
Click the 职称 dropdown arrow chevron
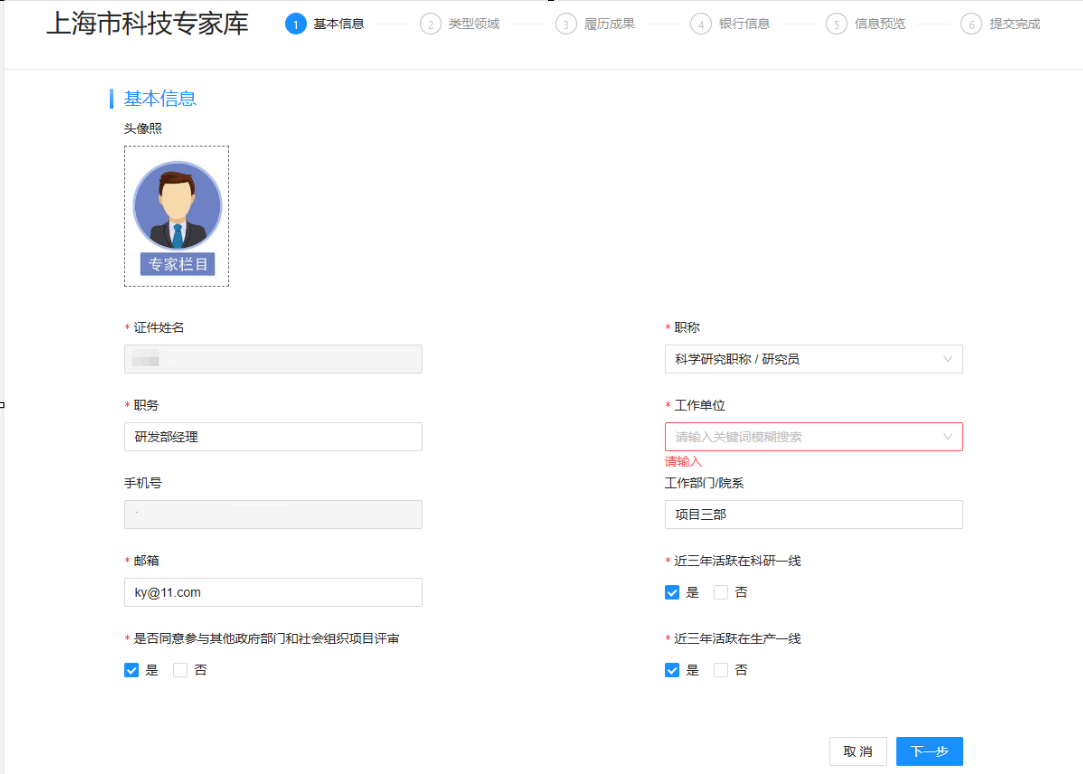[x=947, y=359]
